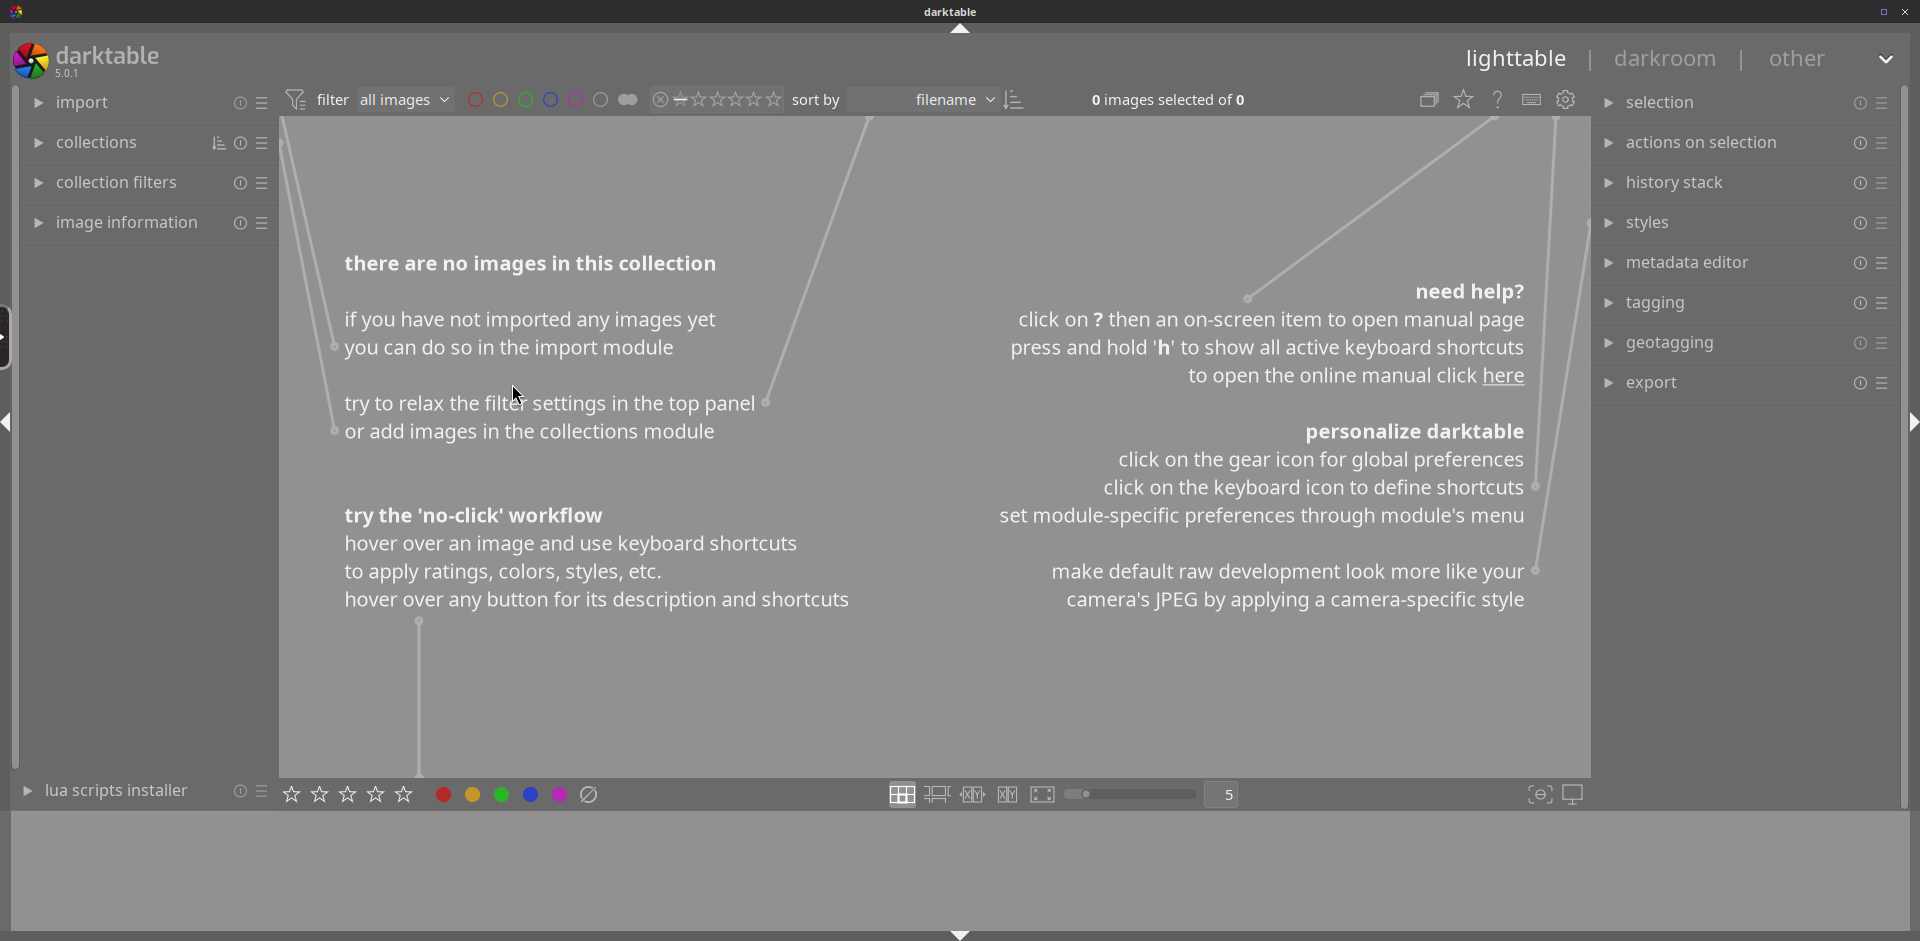Image resolution: width=1920 pixels, height=941 pixels.
Task: Apply red color label in bottom bar
Action: (443, 795)
